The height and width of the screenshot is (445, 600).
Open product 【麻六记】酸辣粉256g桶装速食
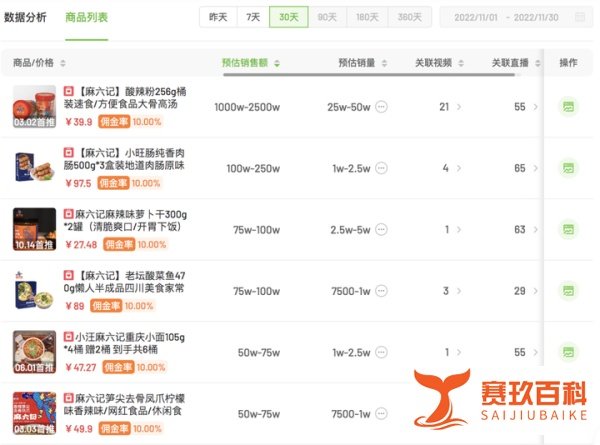125,98
